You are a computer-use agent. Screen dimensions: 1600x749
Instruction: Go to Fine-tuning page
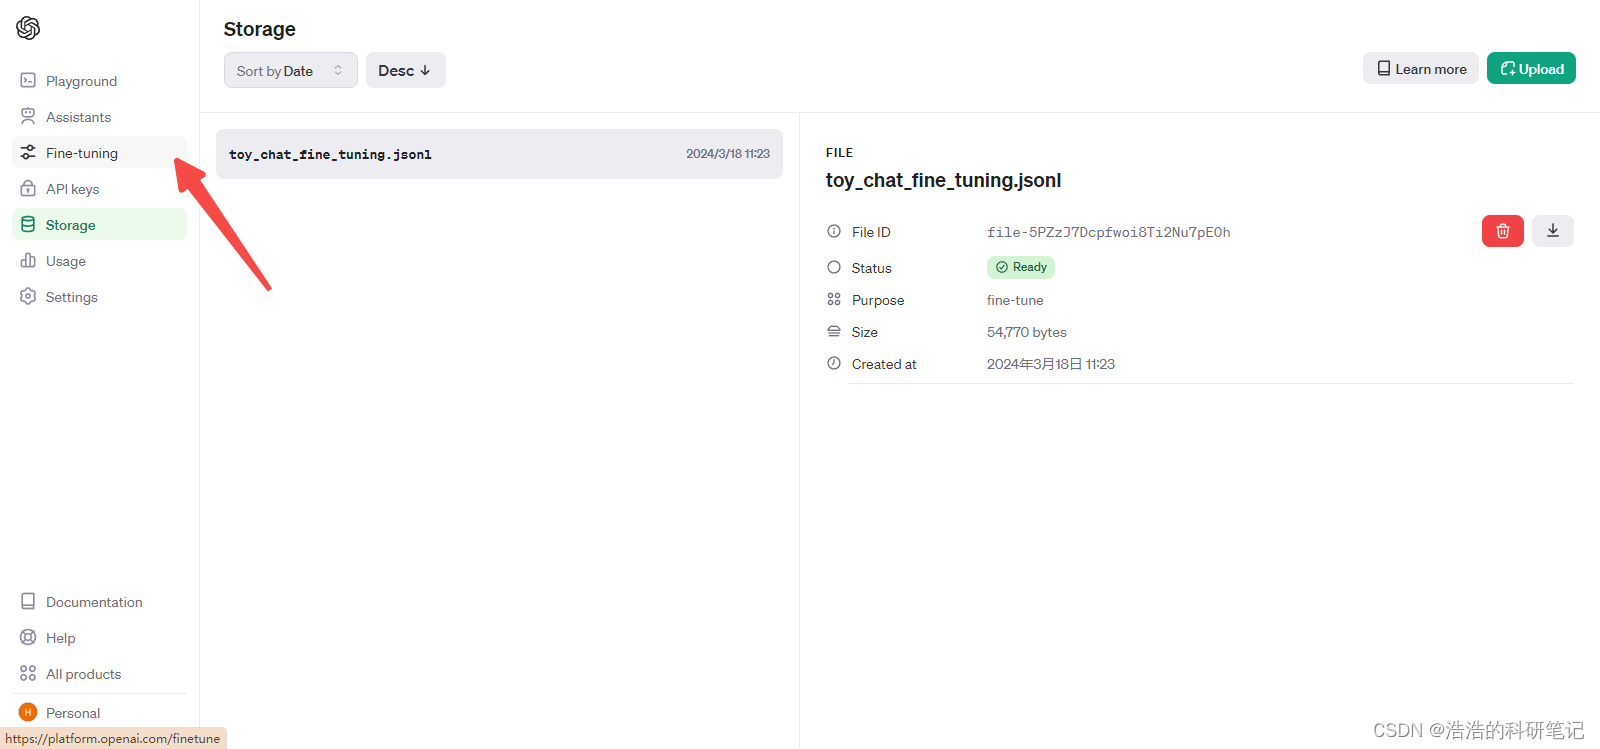pyautogui.click(x=99, y=153)
